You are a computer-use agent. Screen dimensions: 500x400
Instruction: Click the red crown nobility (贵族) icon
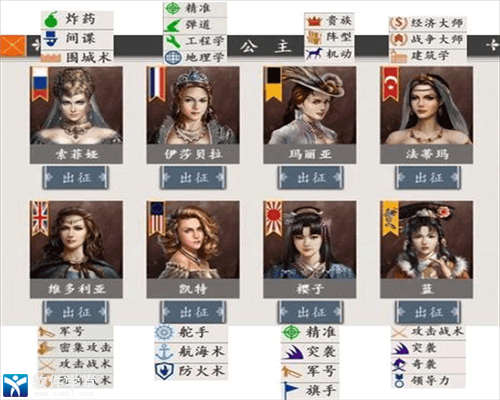pyautogui.click(x=314, y=21)
